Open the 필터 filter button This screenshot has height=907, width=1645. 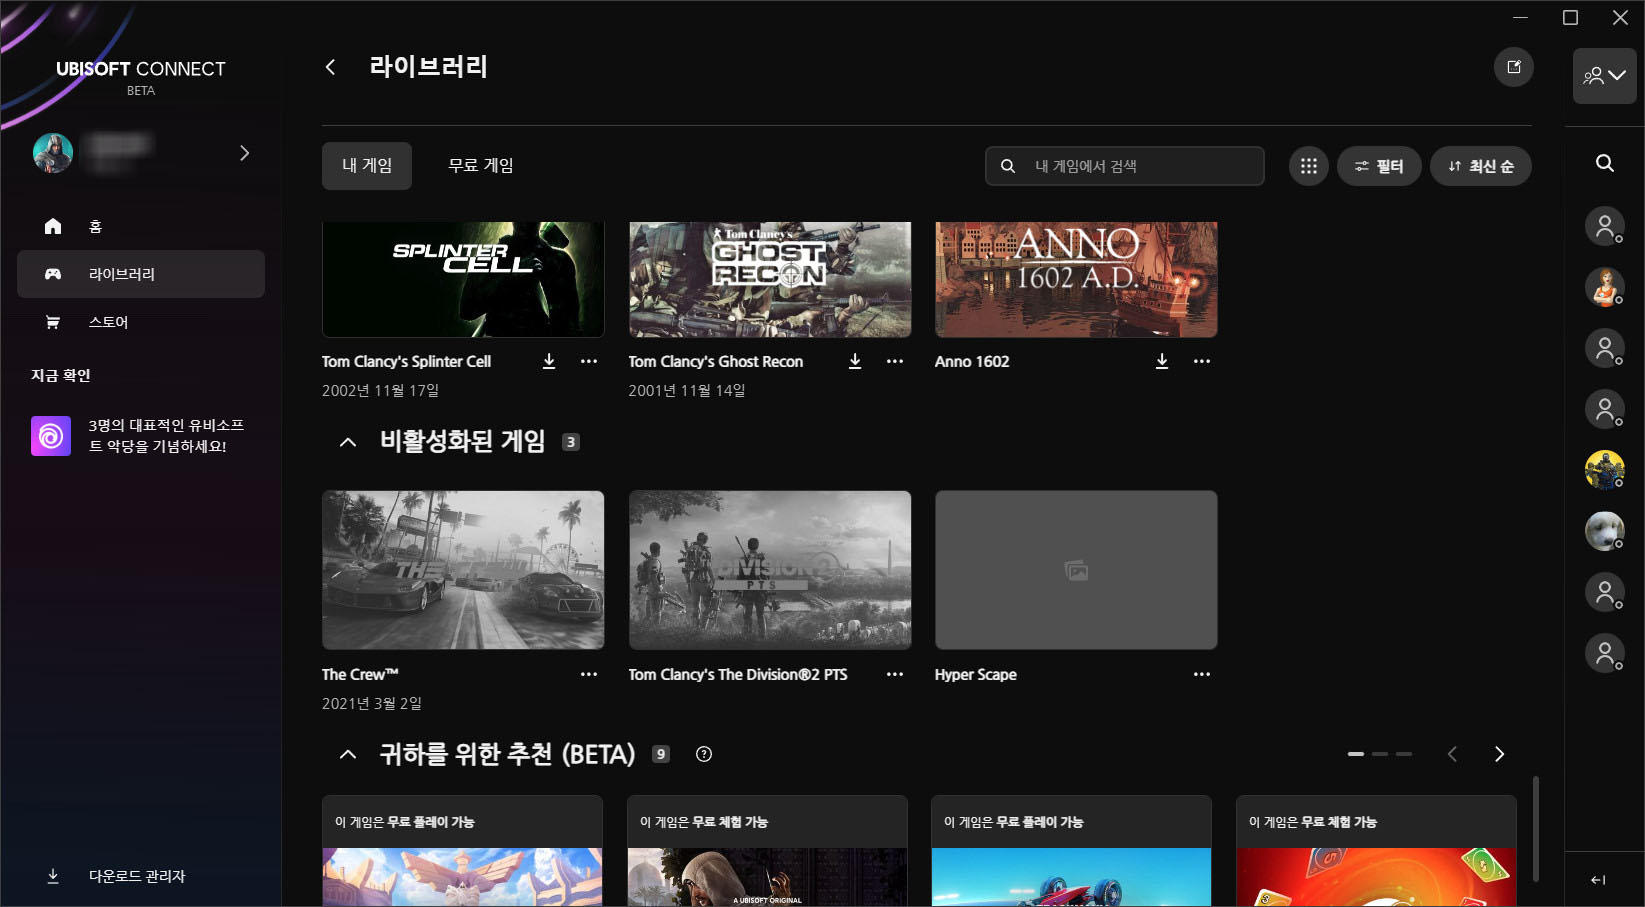pyautogui.click(x=1379, y=166)
